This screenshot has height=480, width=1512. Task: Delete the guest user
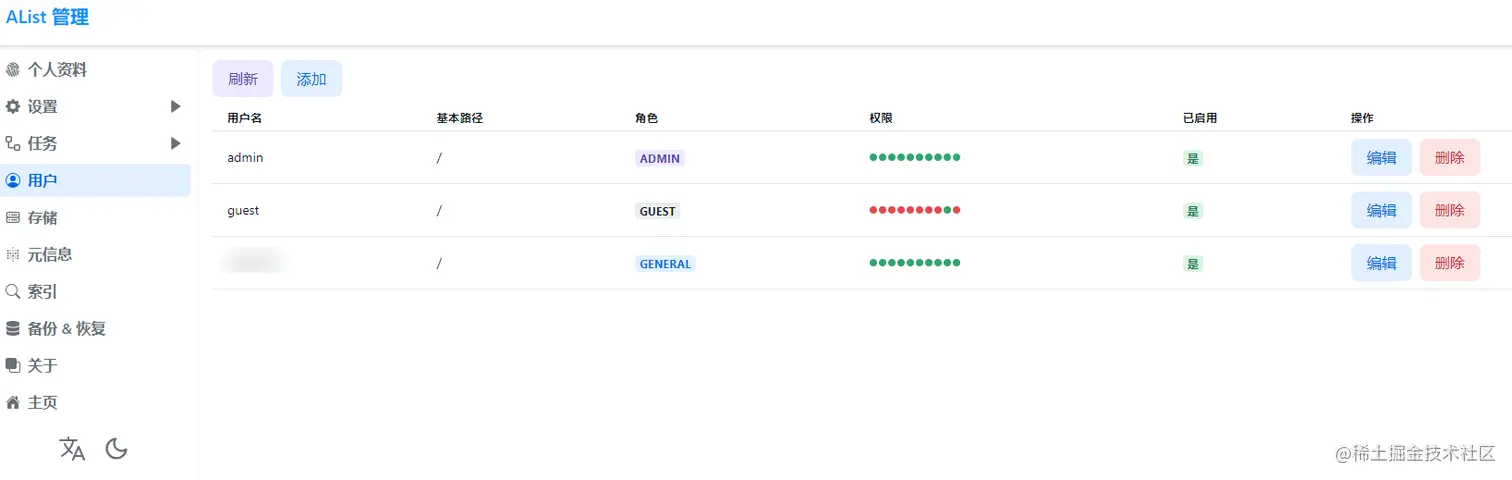pos(1450,211)
